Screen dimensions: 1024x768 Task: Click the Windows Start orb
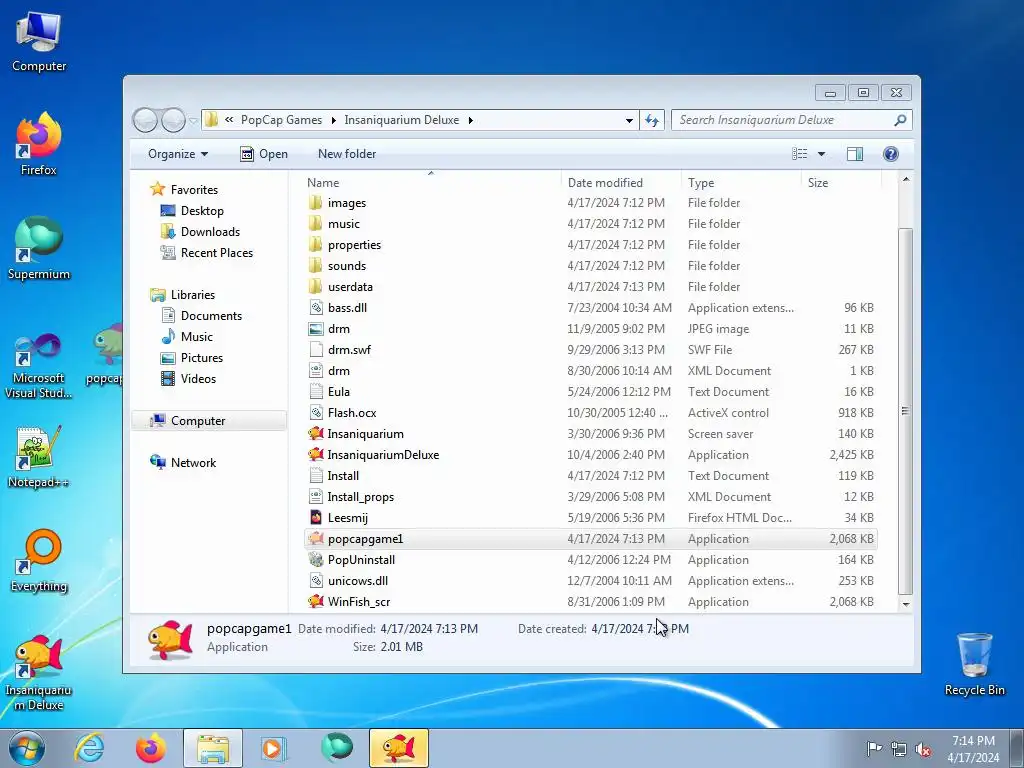click(27, 748)
